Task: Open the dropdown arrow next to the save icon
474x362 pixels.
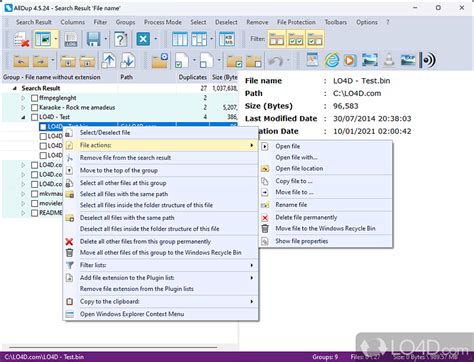Action: (106, 39)
